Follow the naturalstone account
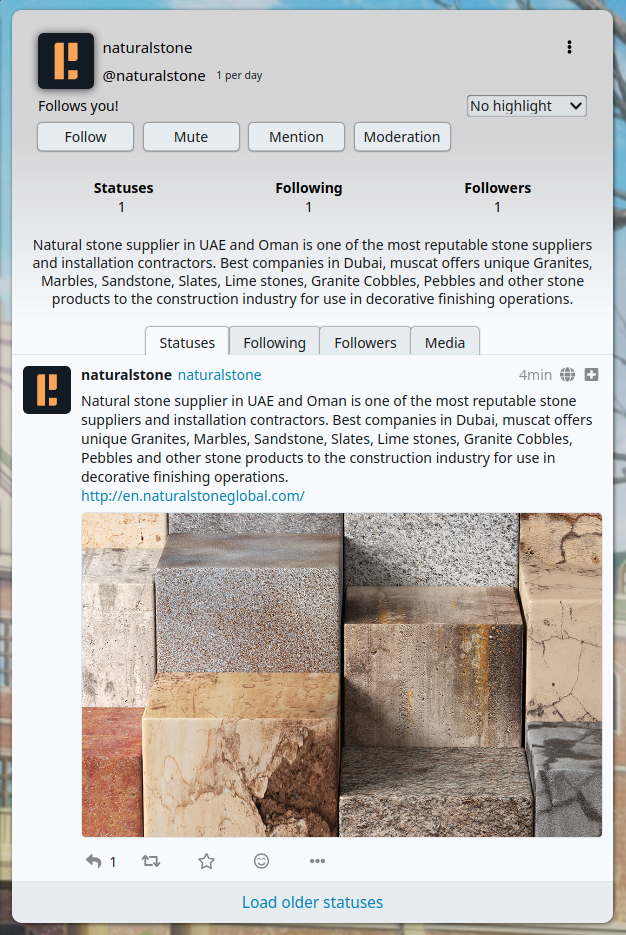The image size is (626, 935). (x=85, y=137)
